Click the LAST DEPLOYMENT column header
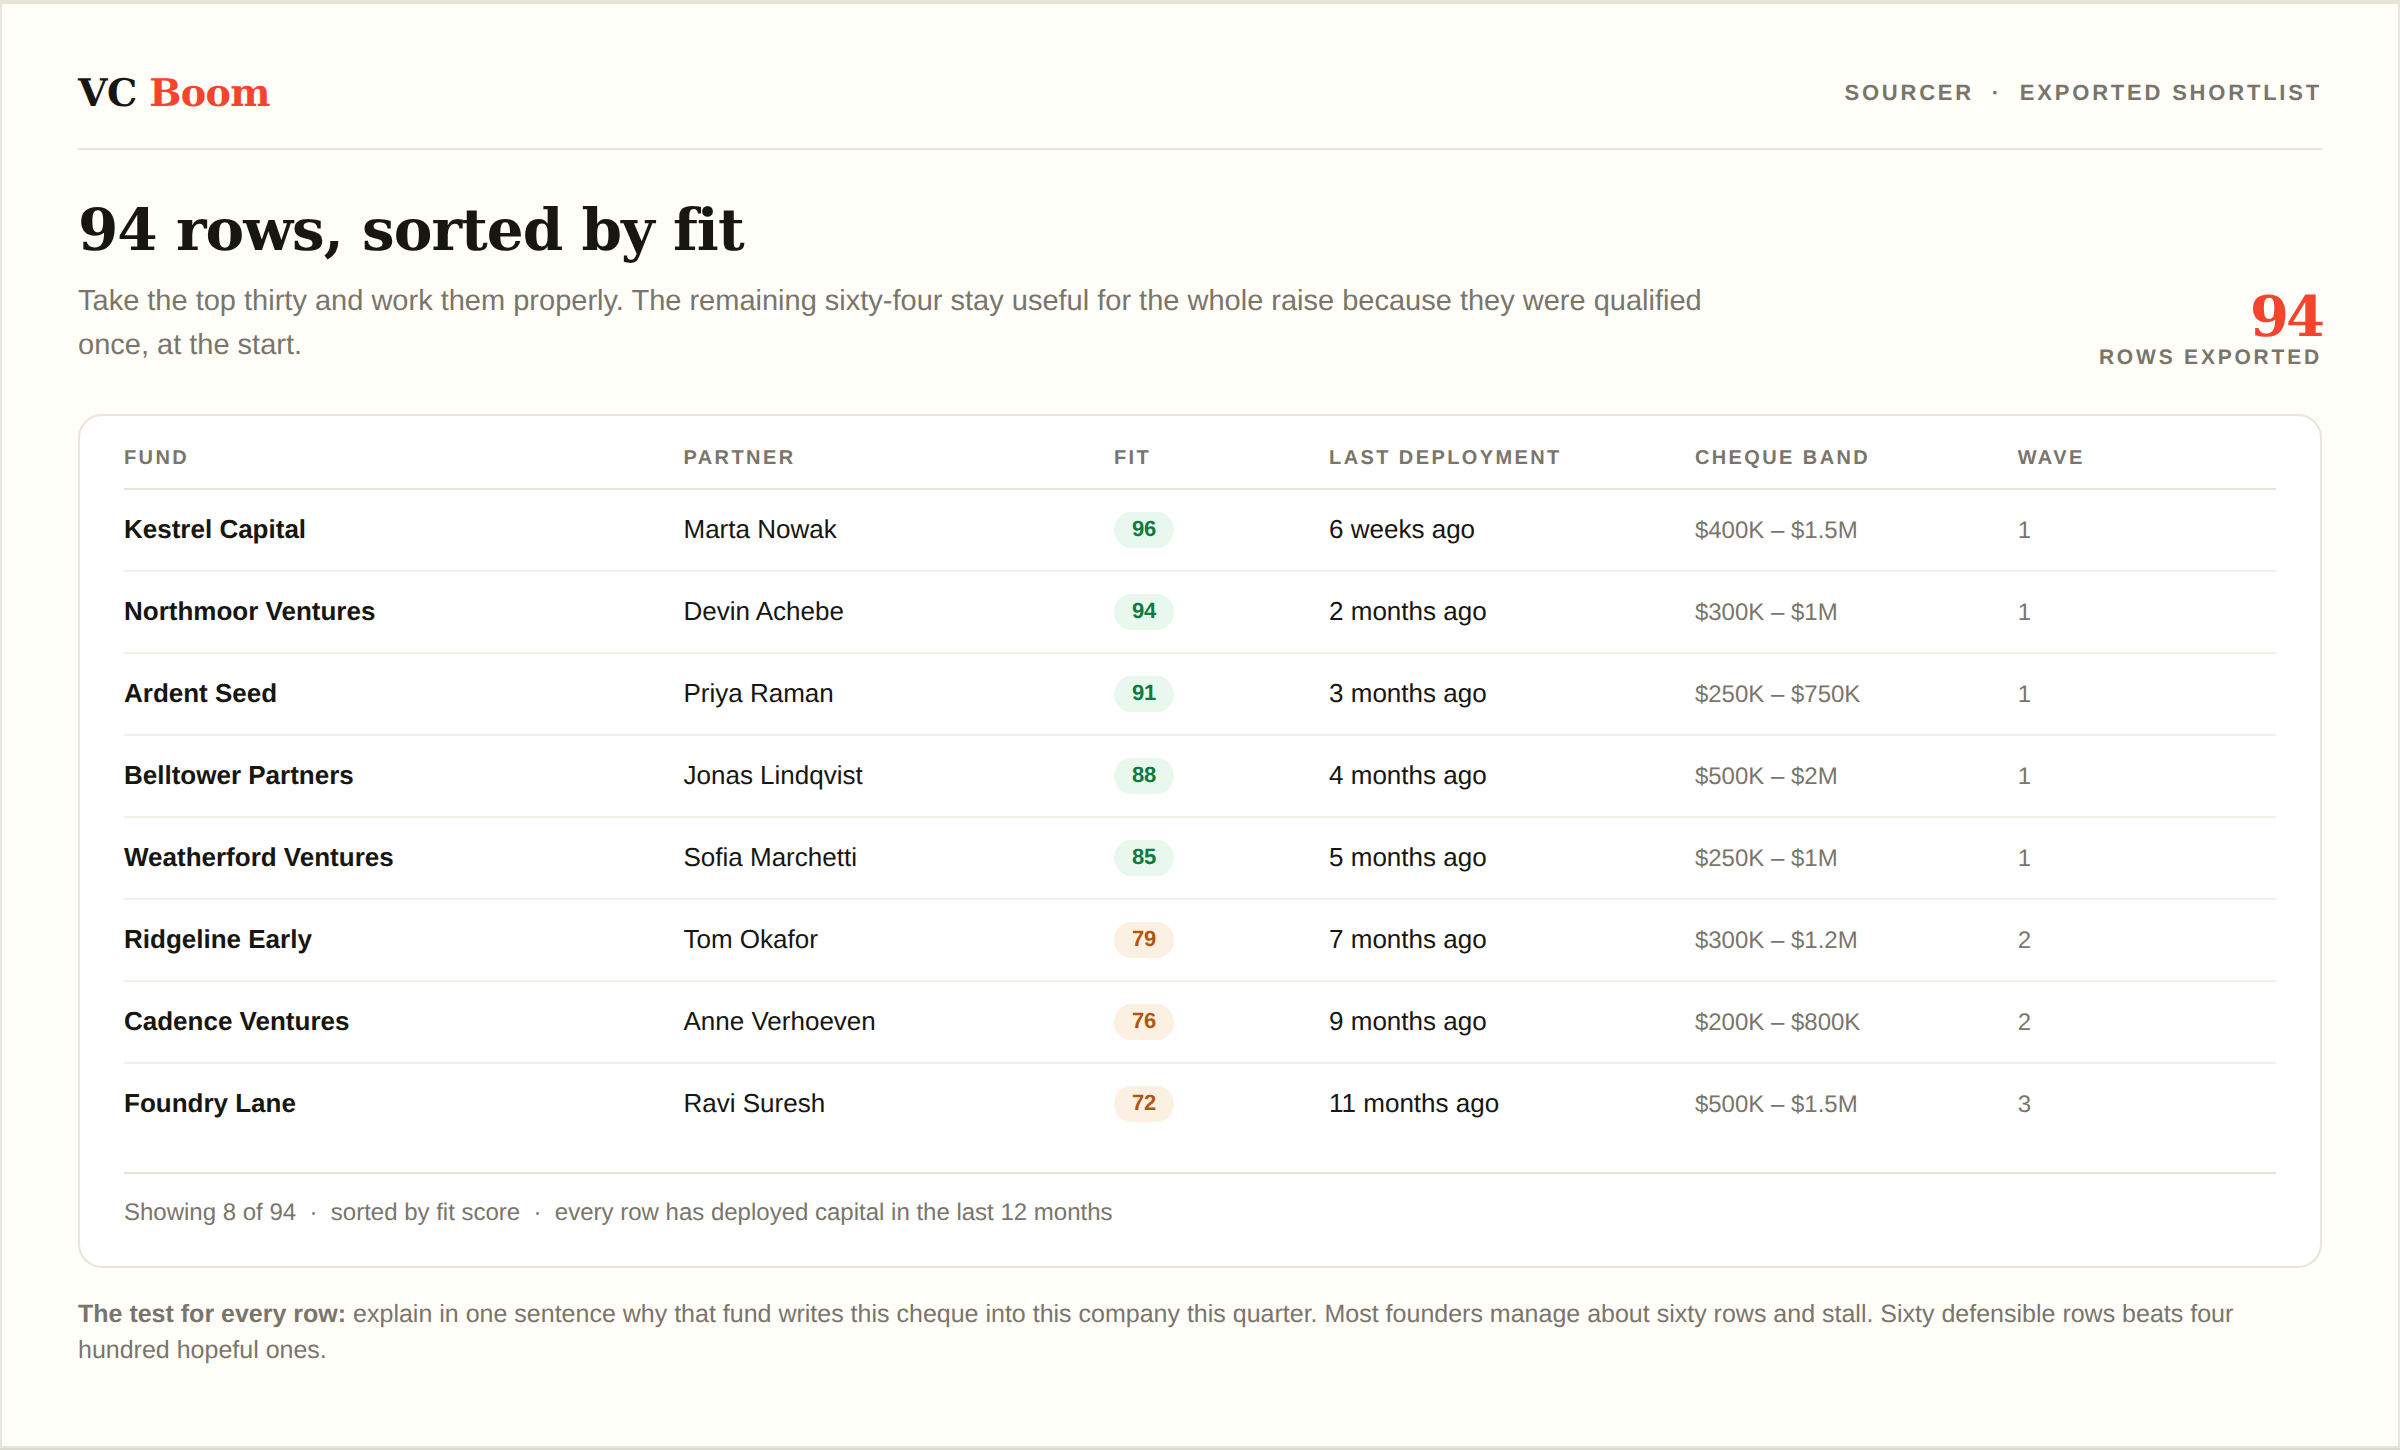 tap(1444, 457)
